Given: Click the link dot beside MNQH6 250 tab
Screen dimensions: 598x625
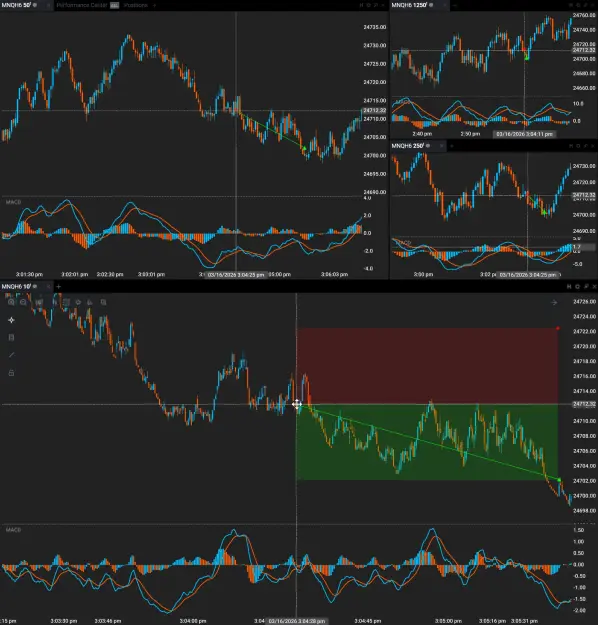Looking at the screenshot, I should [428, 146].
